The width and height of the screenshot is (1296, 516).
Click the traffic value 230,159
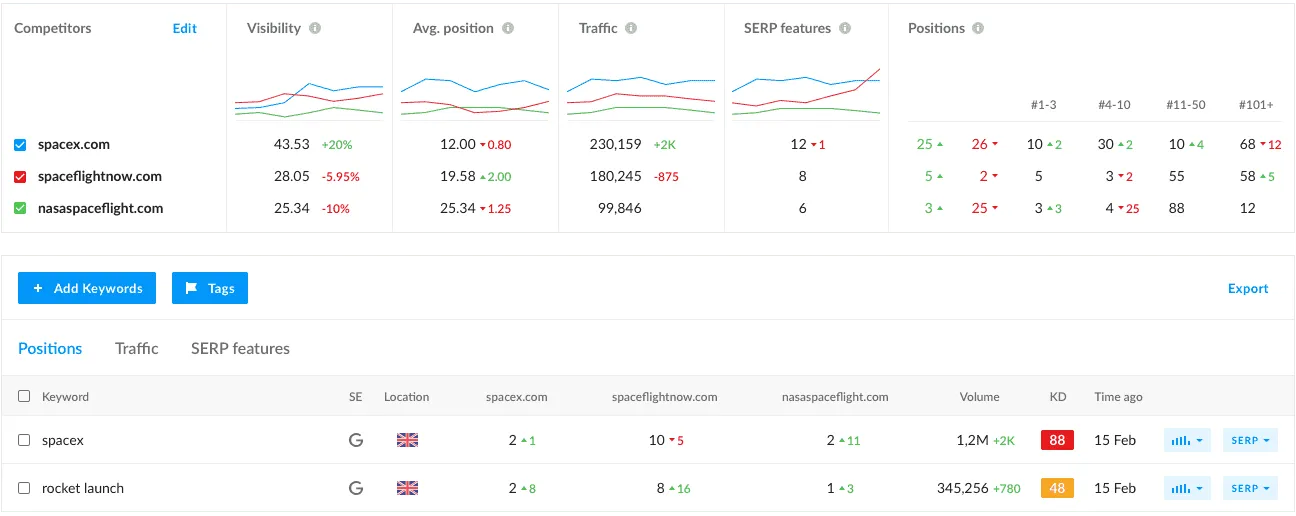616,144
